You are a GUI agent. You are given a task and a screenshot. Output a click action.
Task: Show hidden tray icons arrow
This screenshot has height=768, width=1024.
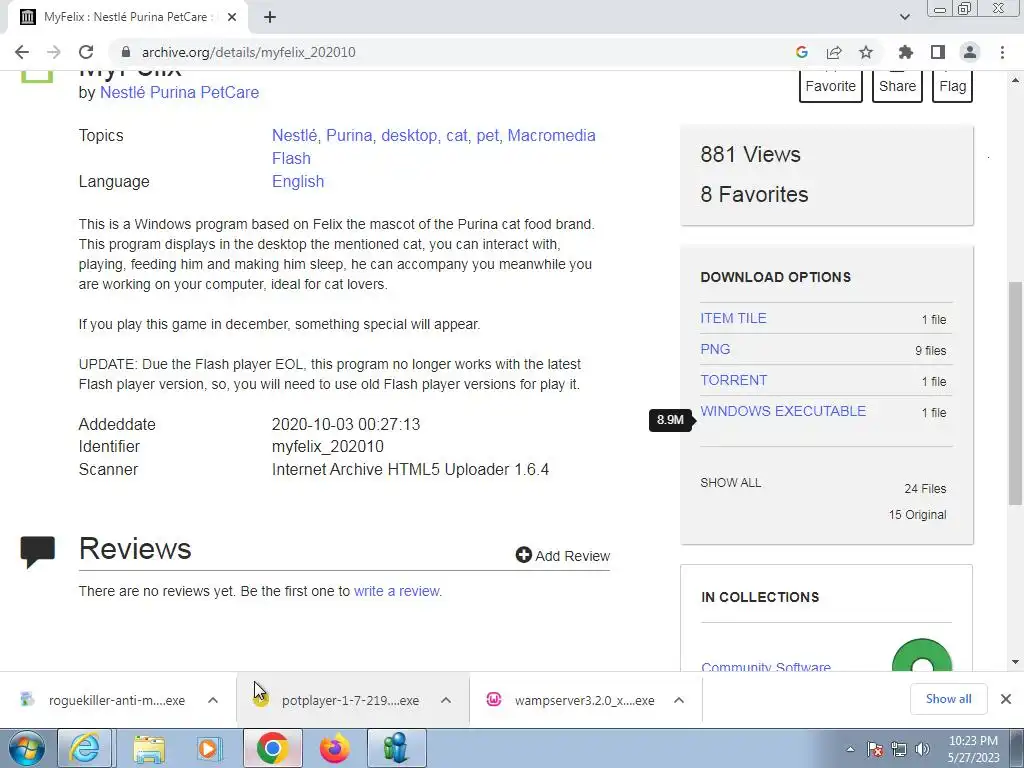[850, 749]
